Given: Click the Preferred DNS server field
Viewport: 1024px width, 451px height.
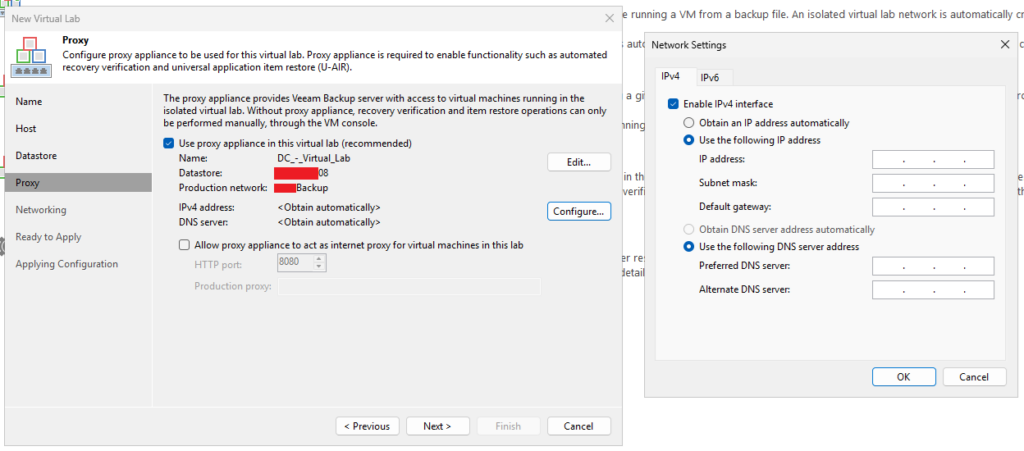Looking at the screenshot, I should [x=932, y=266].
